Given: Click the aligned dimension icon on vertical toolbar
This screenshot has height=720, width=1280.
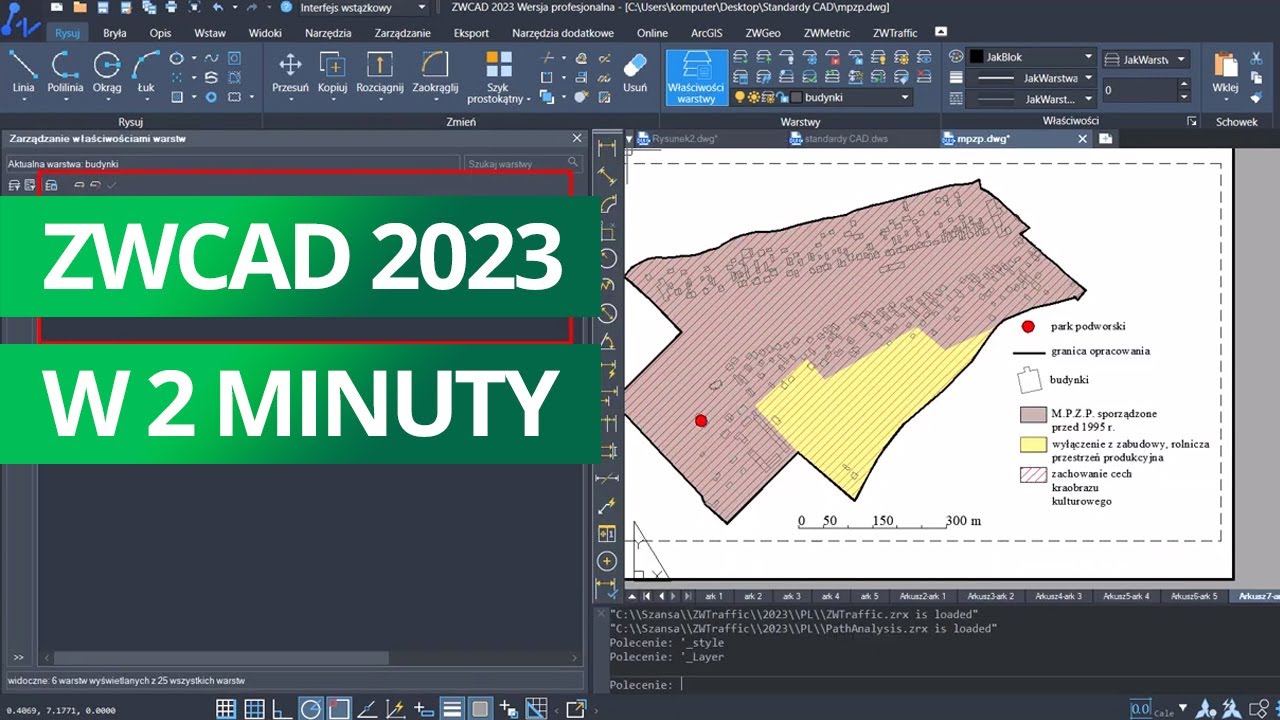Looking at the screenshot, I should tap(606, 176).
